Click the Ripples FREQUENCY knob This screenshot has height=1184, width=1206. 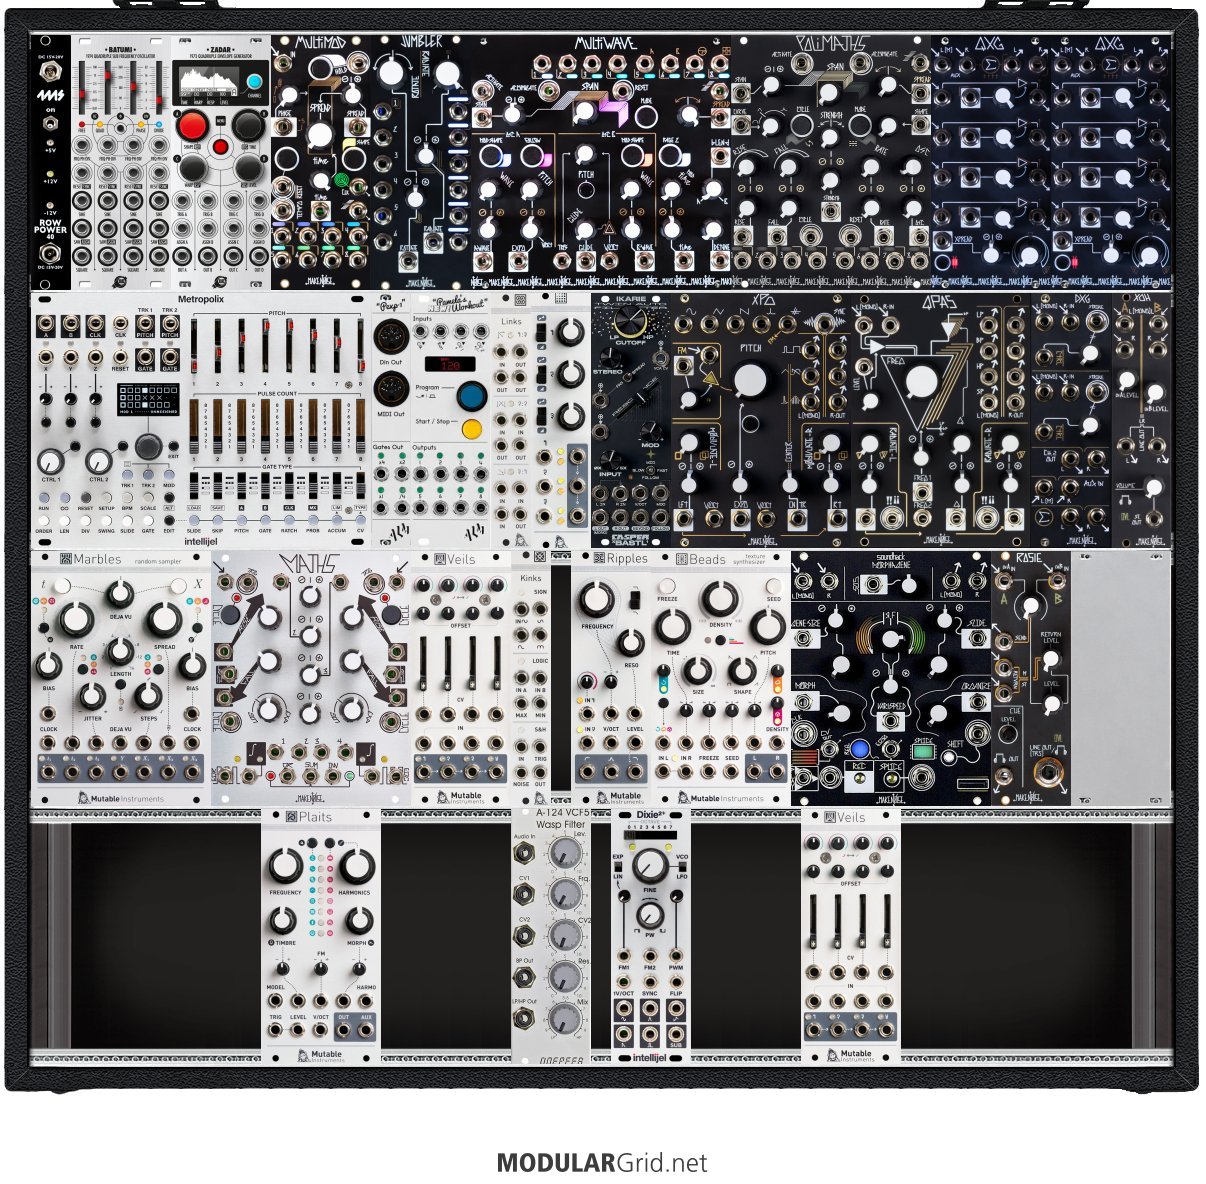(596, 600)
